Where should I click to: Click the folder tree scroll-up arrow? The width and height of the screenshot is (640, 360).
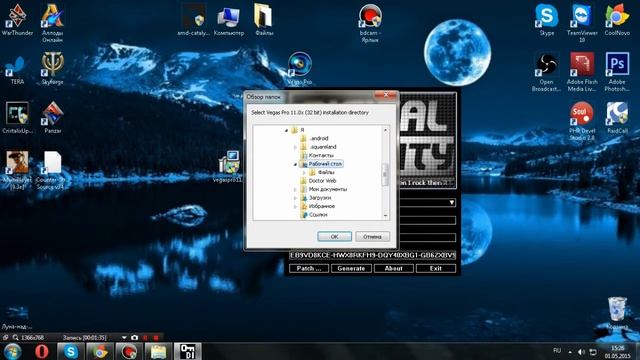click(x=385, y=130)
